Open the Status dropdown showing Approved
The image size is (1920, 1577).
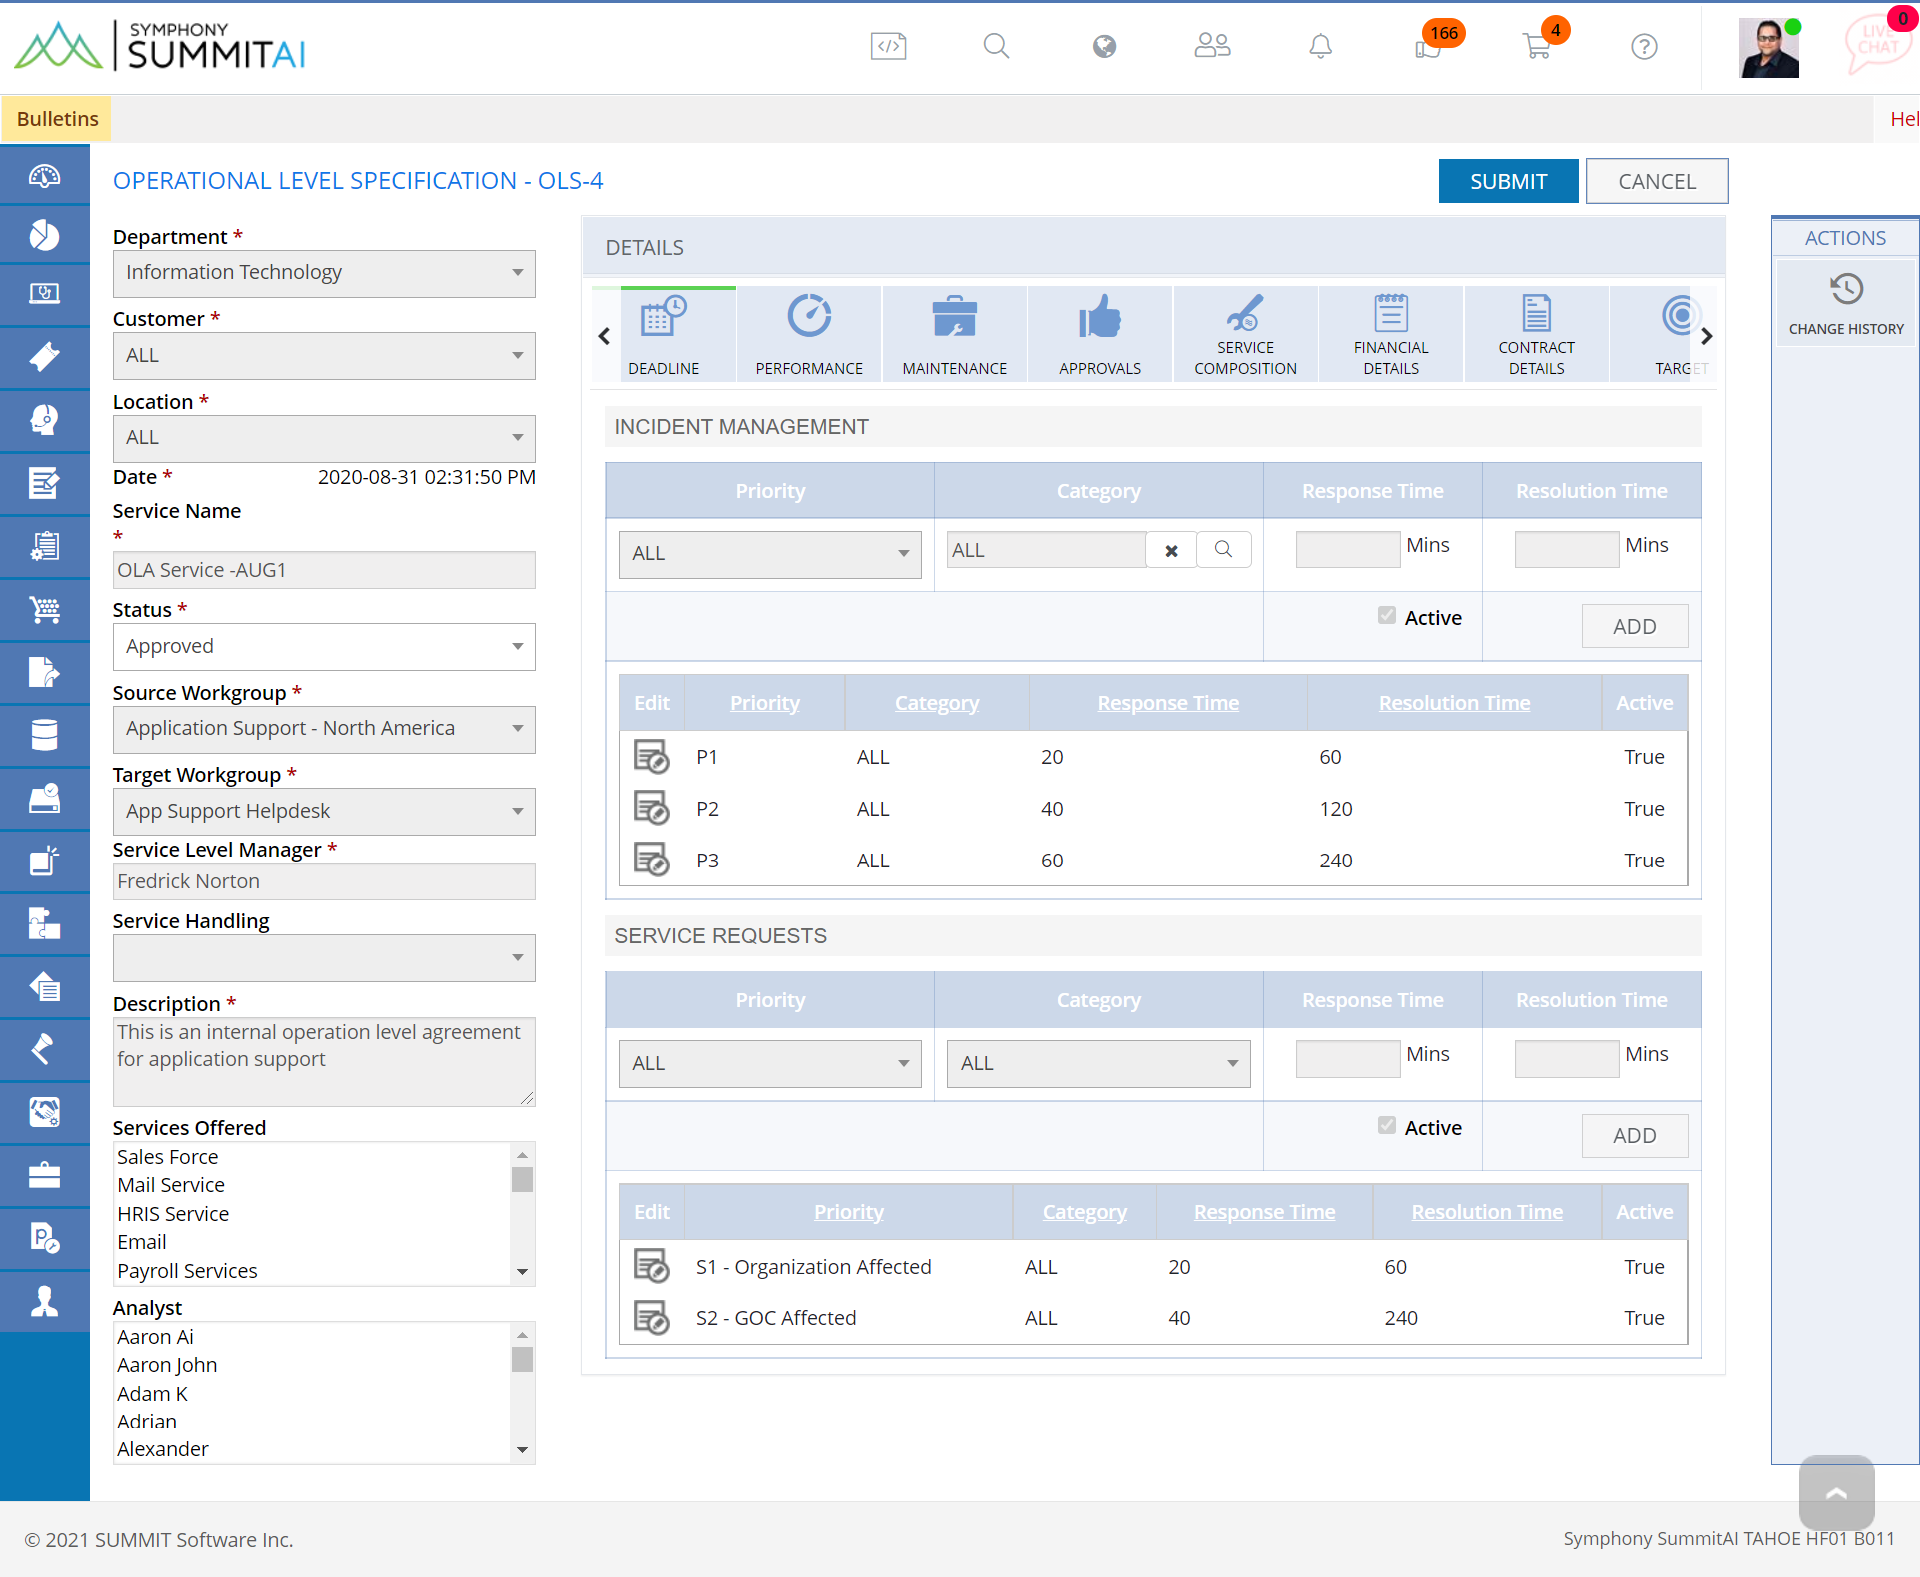324,647
